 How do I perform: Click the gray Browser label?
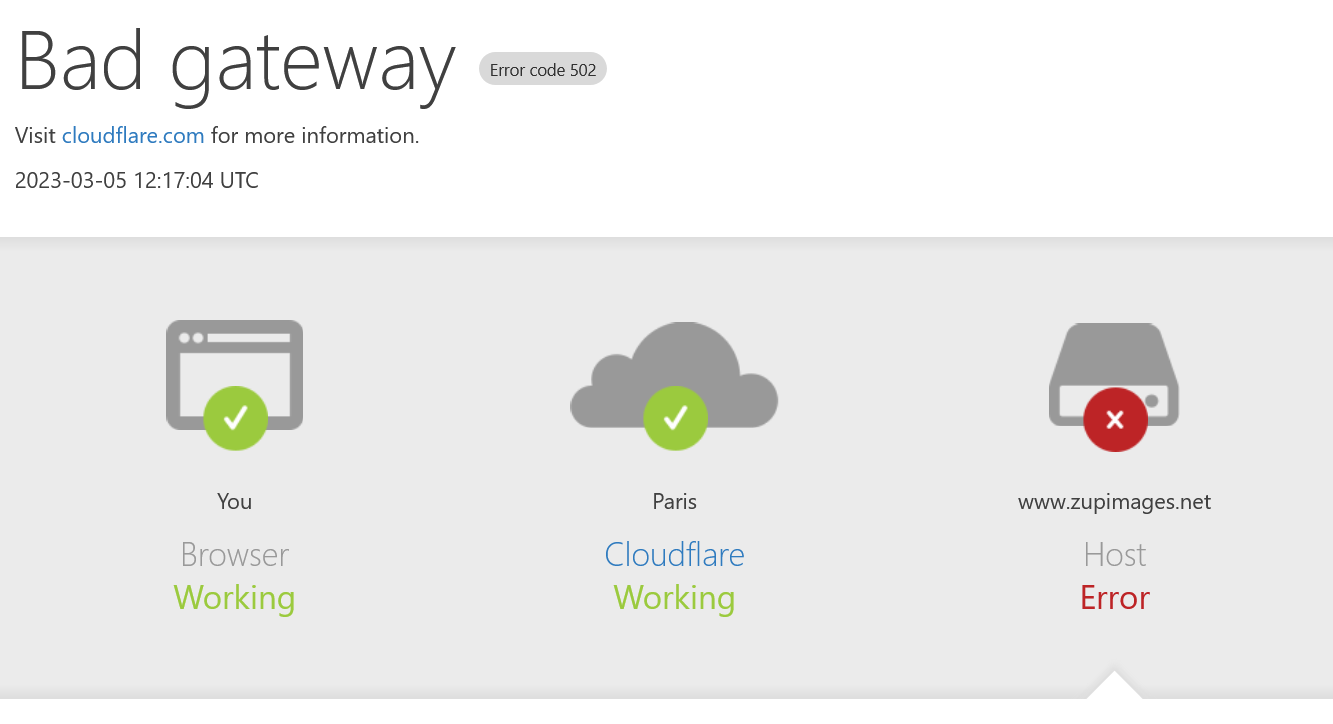tap(234, 554)
